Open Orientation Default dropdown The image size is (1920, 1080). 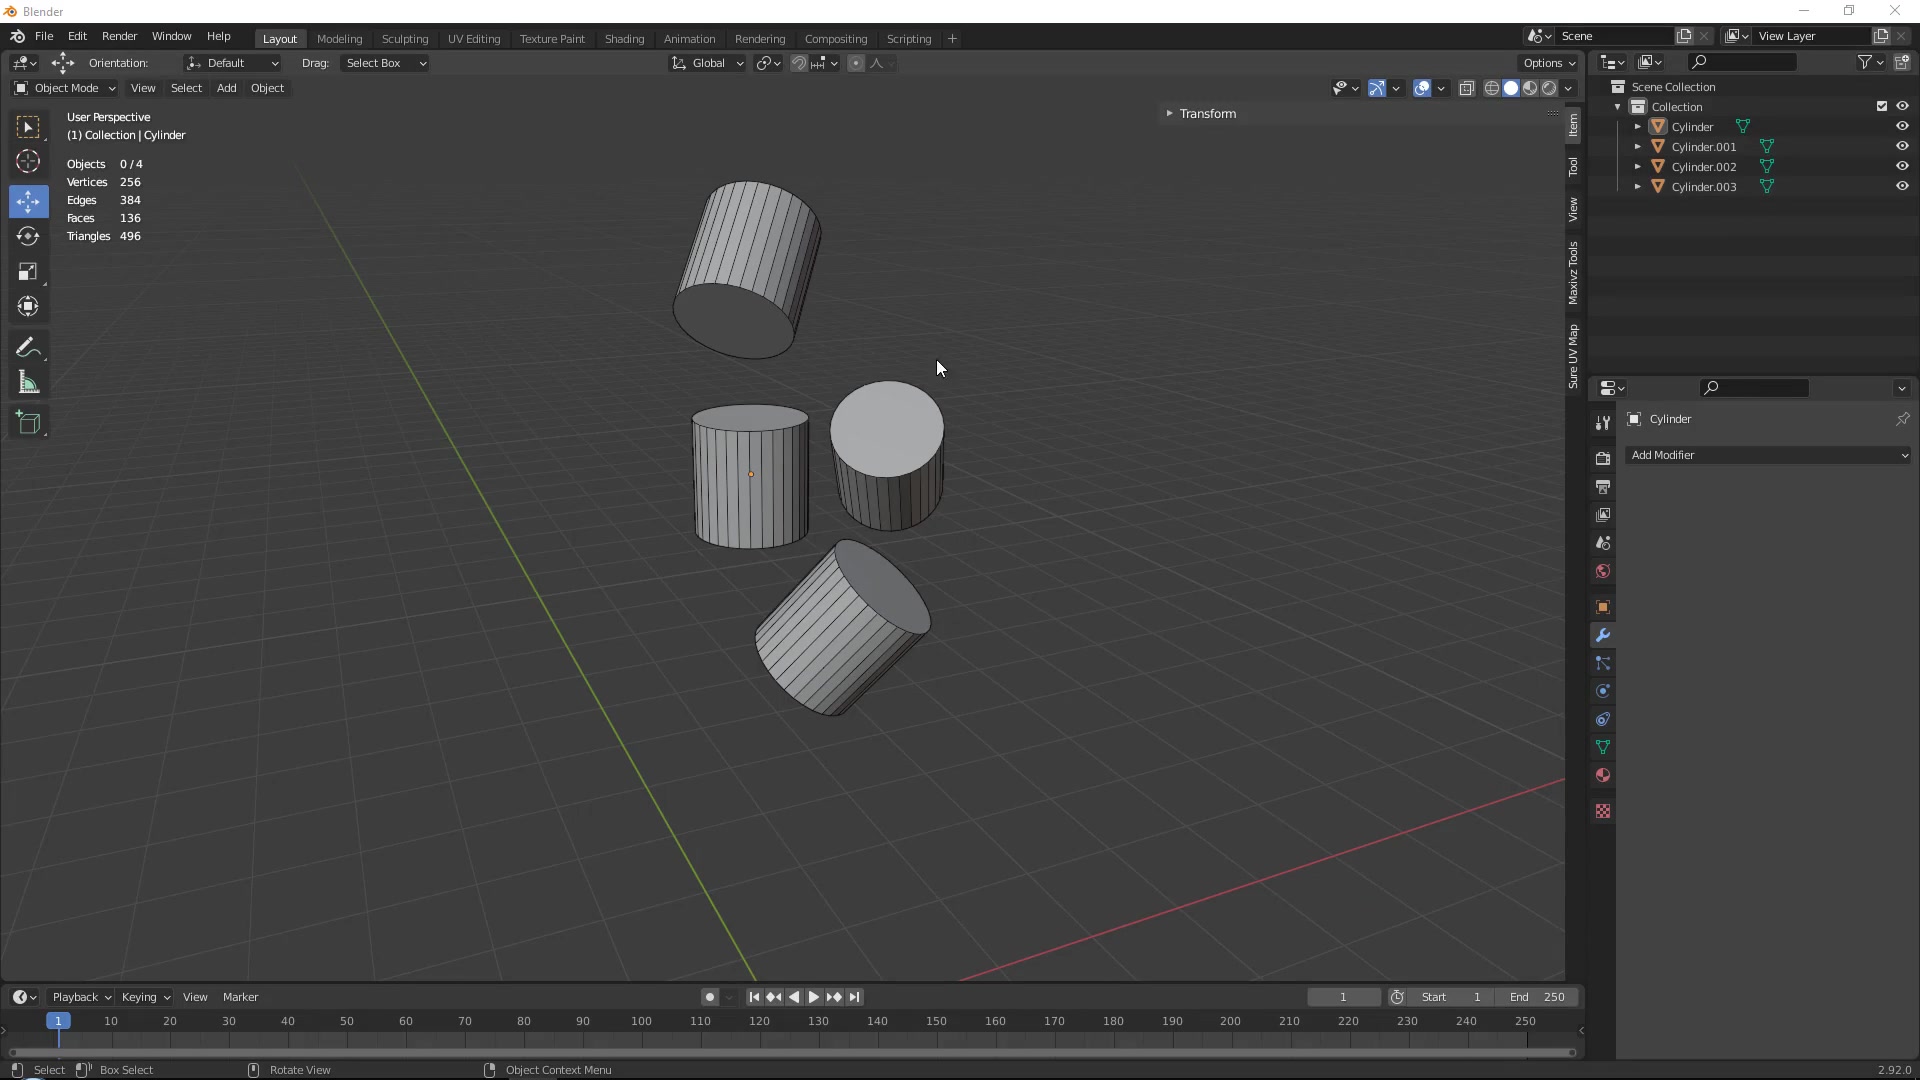(x=232, y=63)
